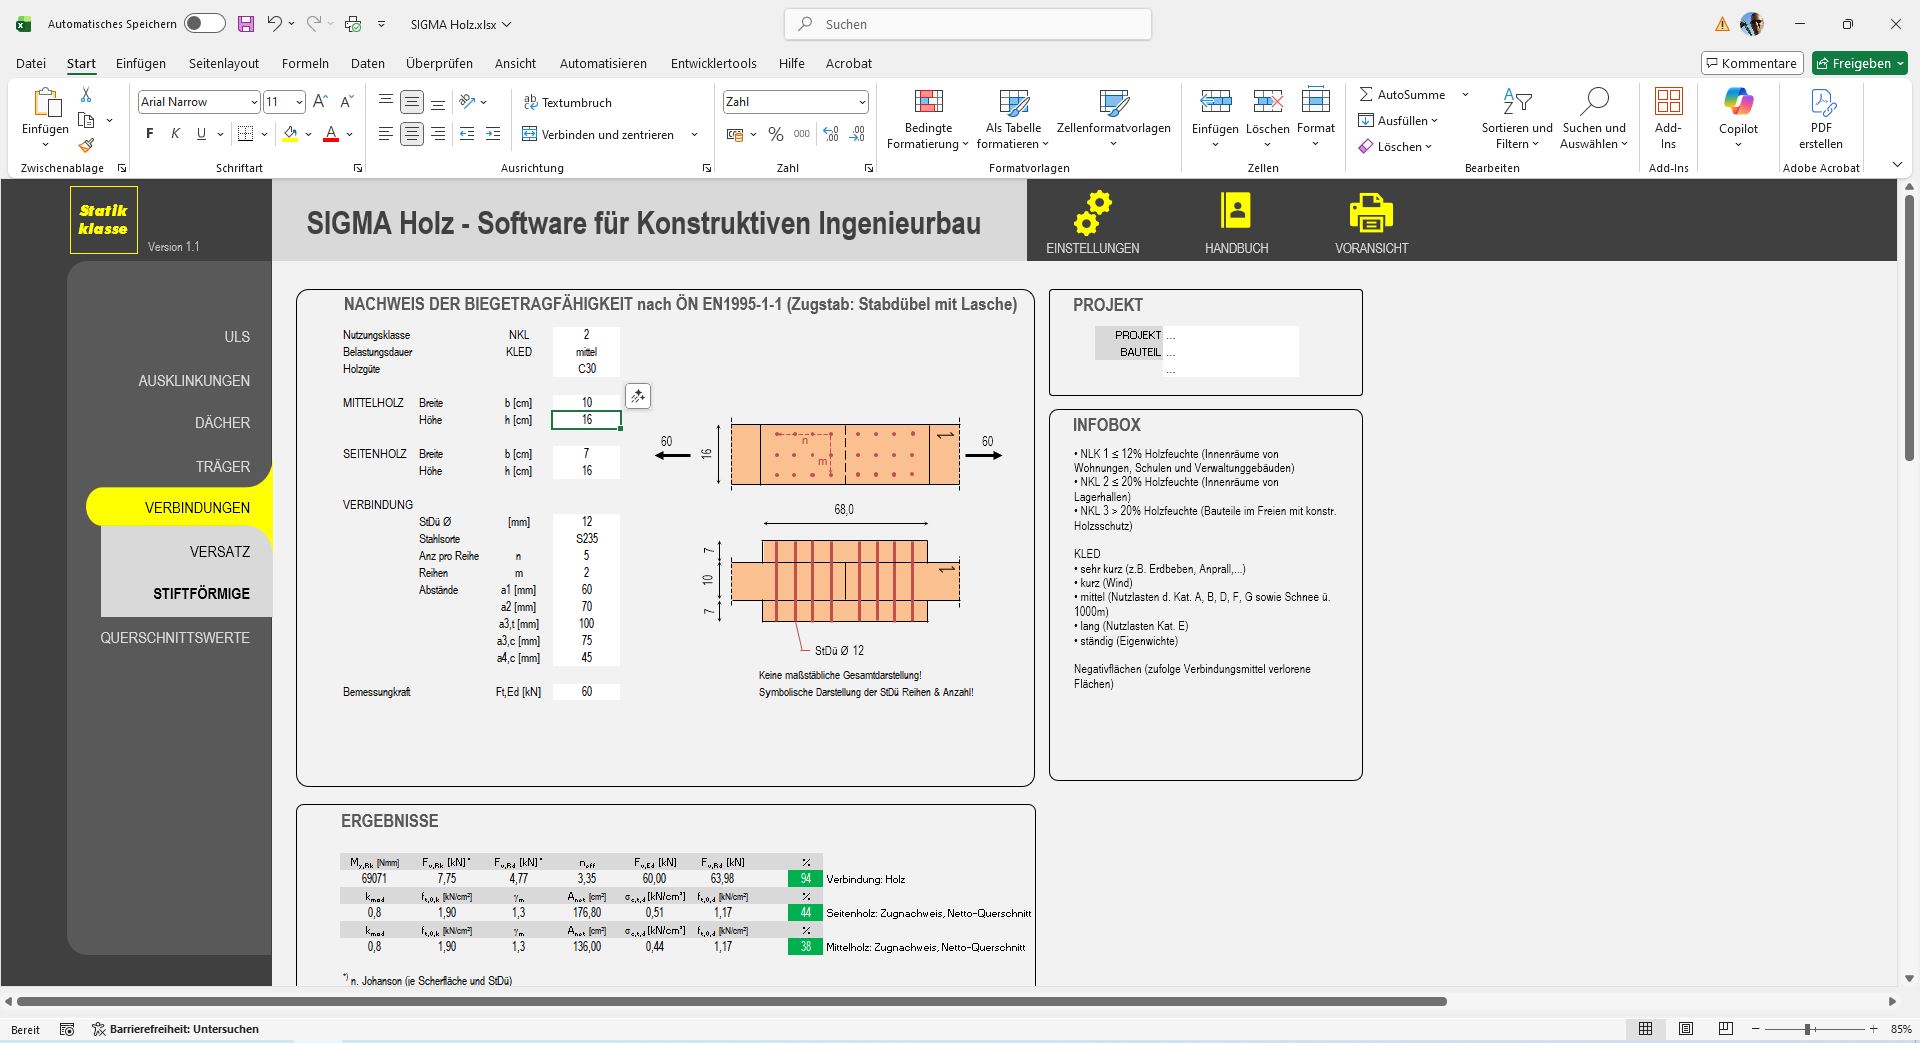Navigate to TRÄGER in sidebar
This screenshot has height=1043, width=1920.
(223, 467)
